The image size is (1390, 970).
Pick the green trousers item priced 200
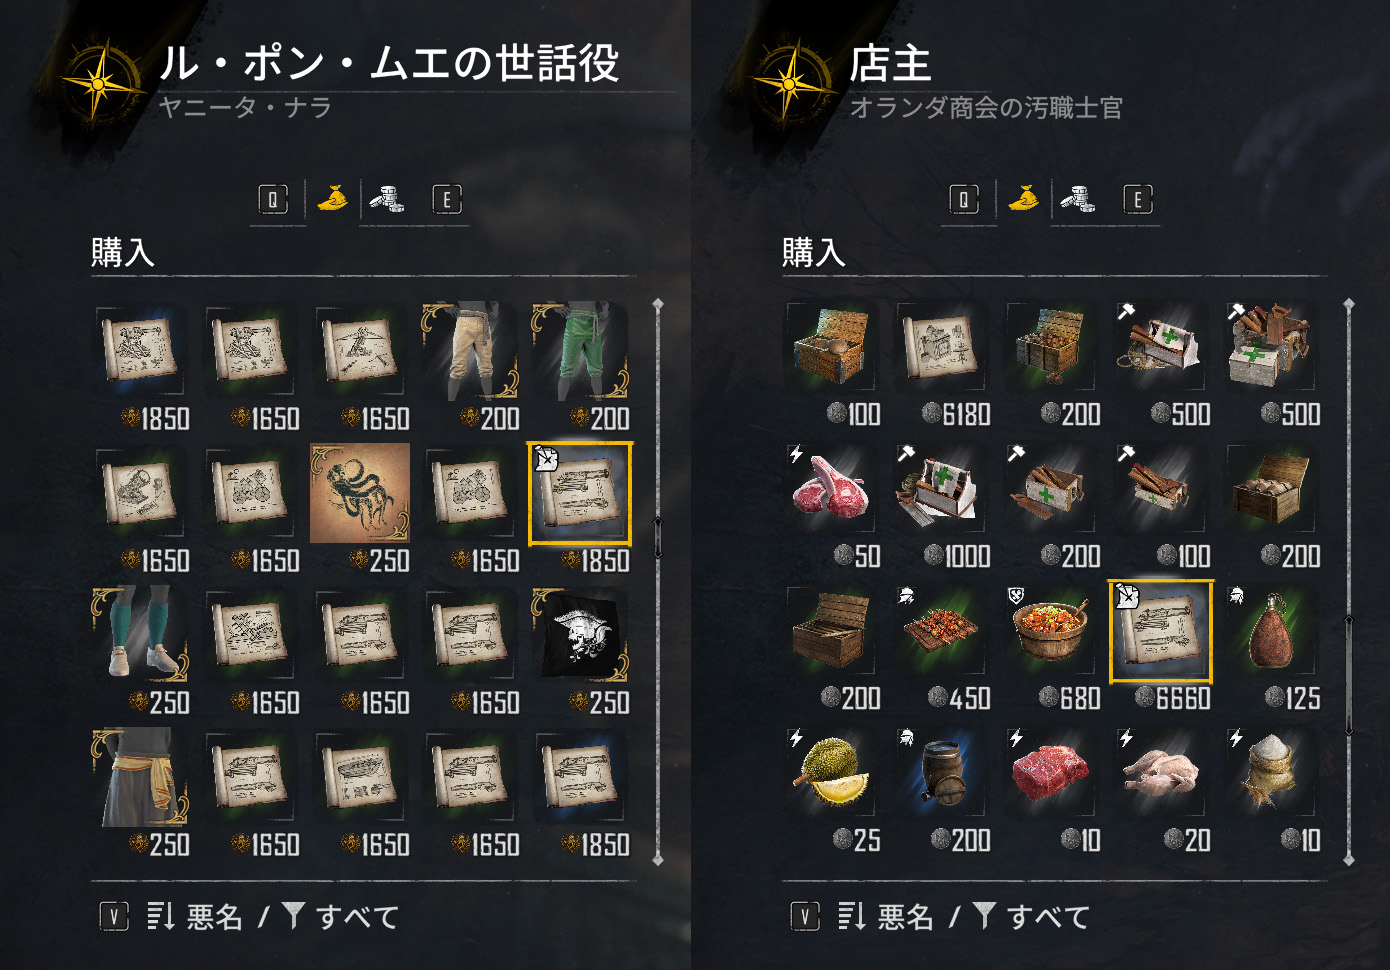point(580,351)
